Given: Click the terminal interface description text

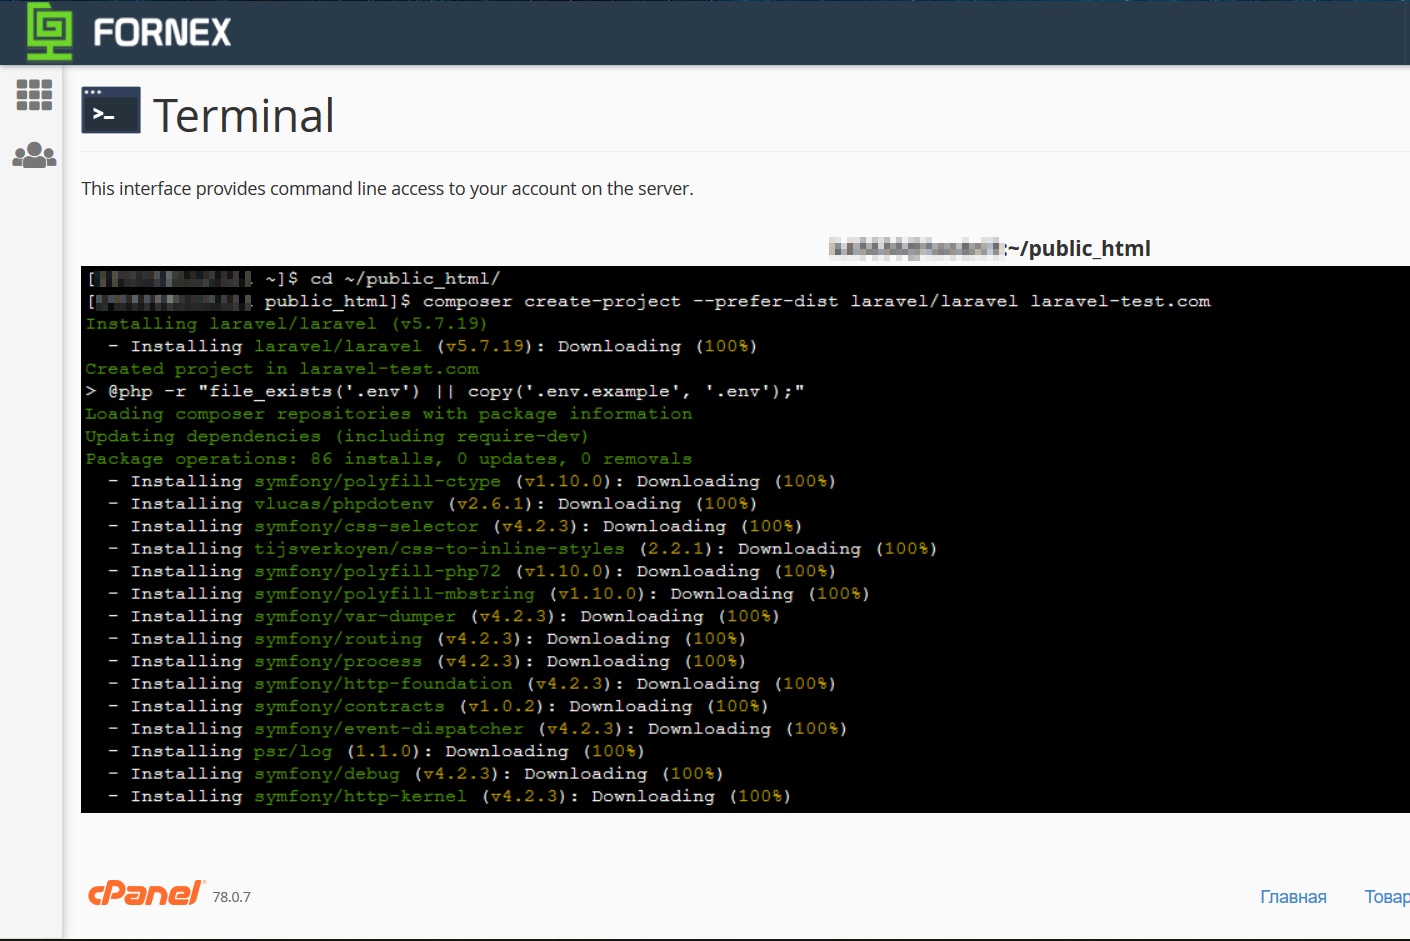Looking at the screenshot, I should click(387, 189).
